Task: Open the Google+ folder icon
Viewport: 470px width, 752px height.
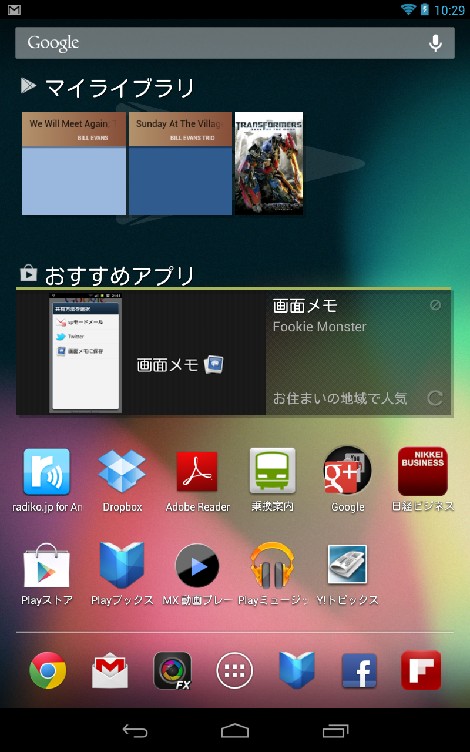Action: point(348,472)
